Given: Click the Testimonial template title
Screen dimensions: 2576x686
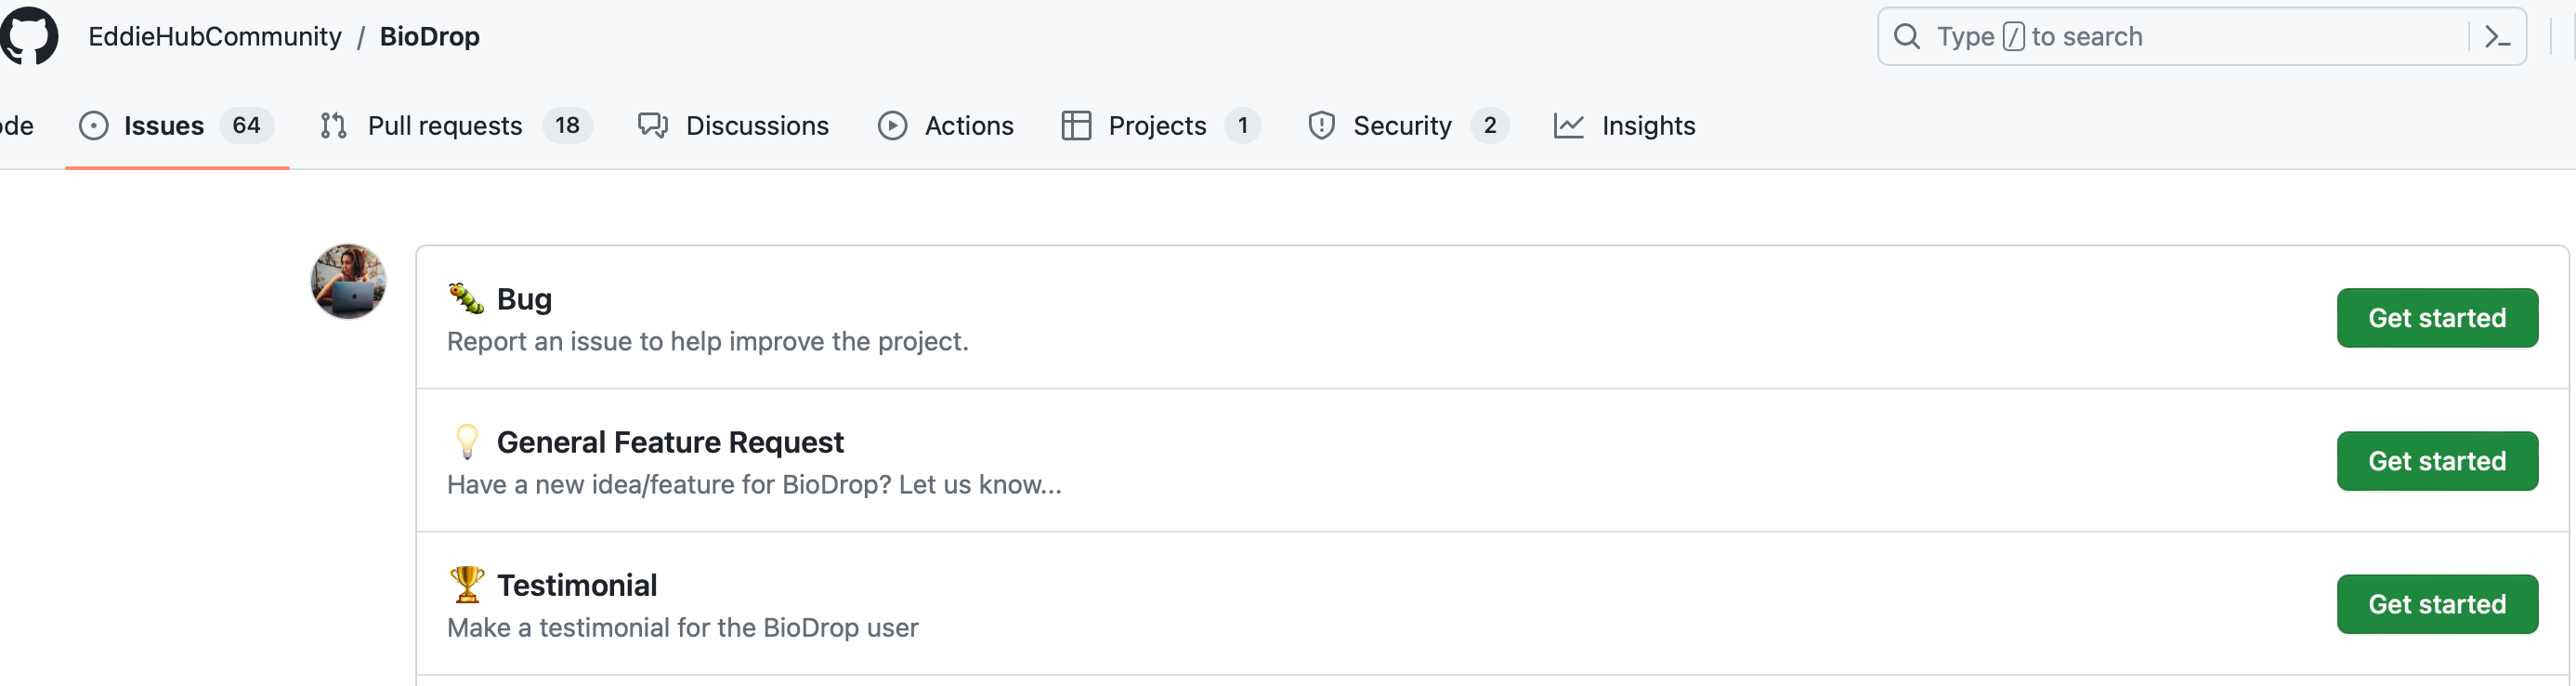Looking at the screenshot, I should click(x=577, y=585).
